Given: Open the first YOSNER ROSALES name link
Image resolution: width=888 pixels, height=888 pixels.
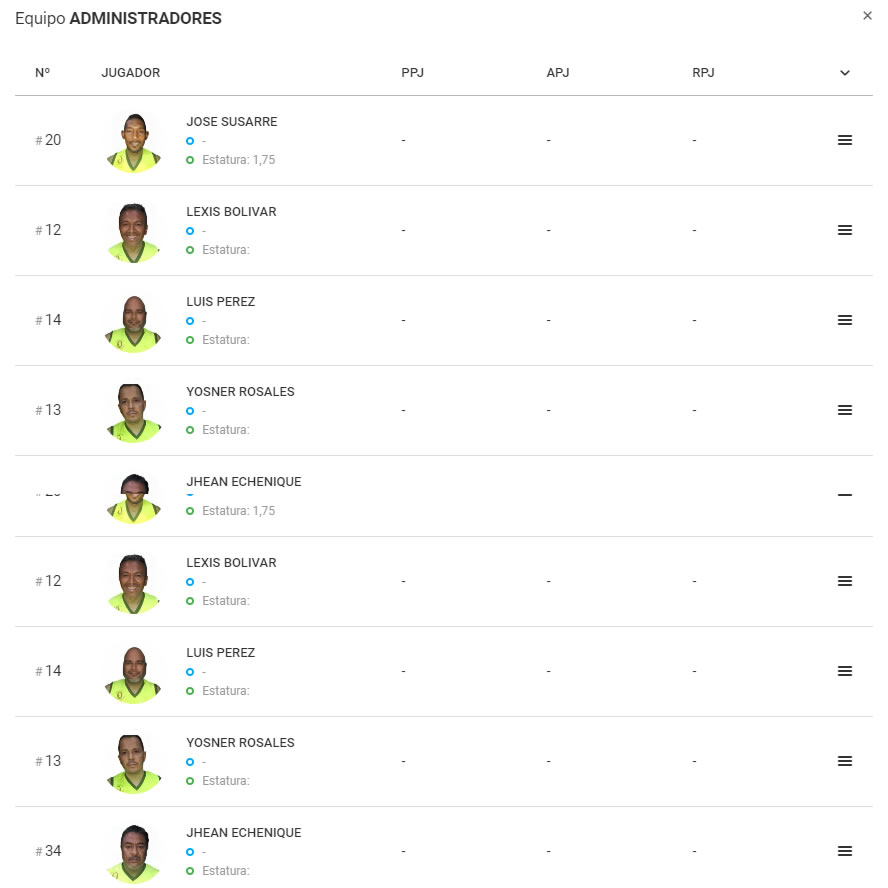Looking at the screenshot, I should 240,392.
